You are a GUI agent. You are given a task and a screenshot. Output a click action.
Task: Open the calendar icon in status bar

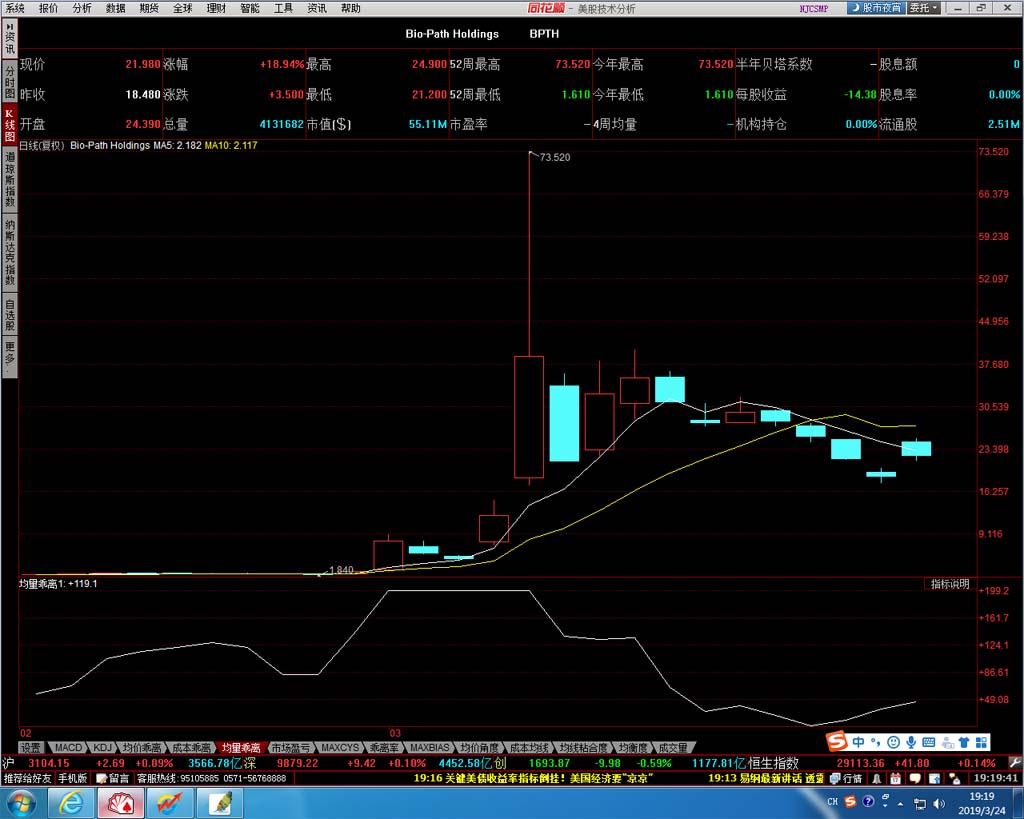(x=895, y=779)
